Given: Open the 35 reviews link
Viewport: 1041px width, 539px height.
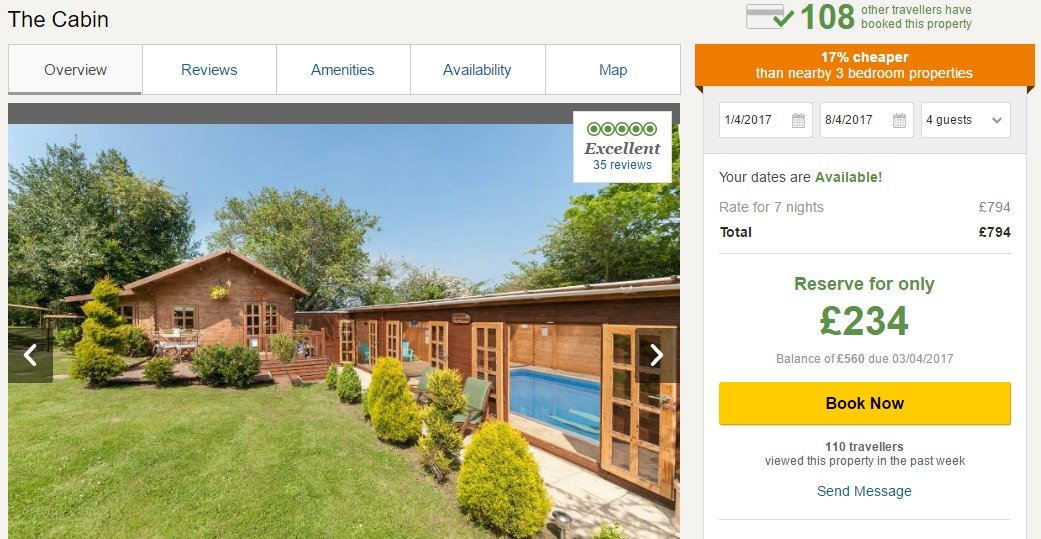Looking at the screenshot, I should 622,165.
